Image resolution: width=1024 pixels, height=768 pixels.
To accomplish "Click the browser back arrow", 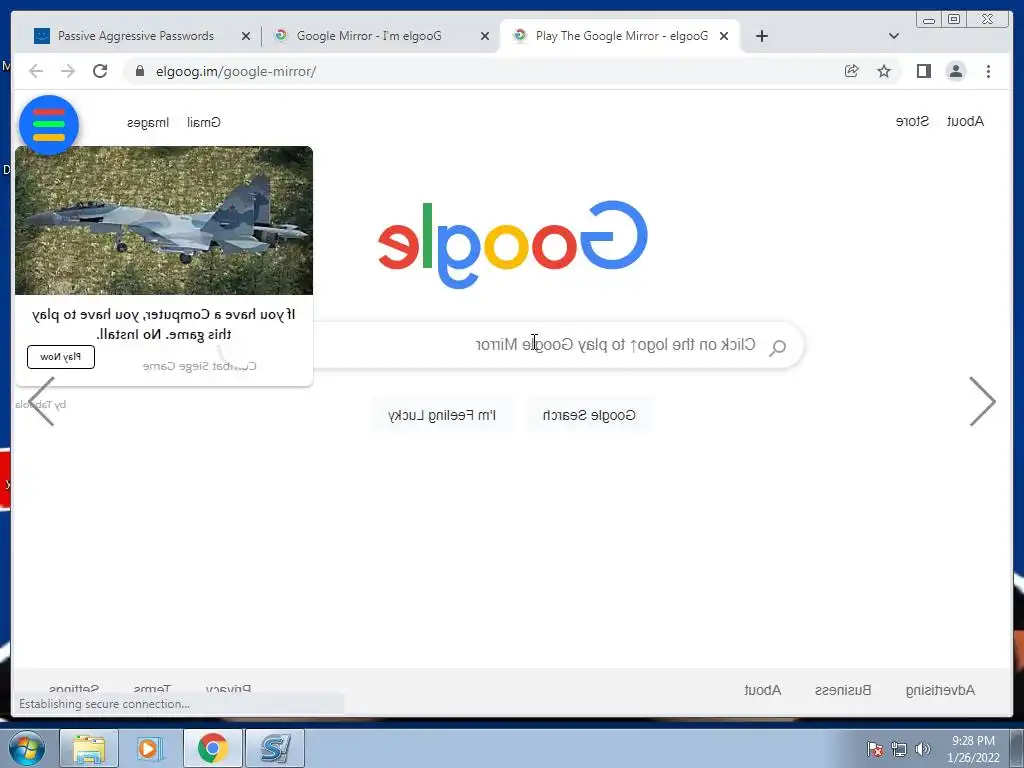I will 36,71.
